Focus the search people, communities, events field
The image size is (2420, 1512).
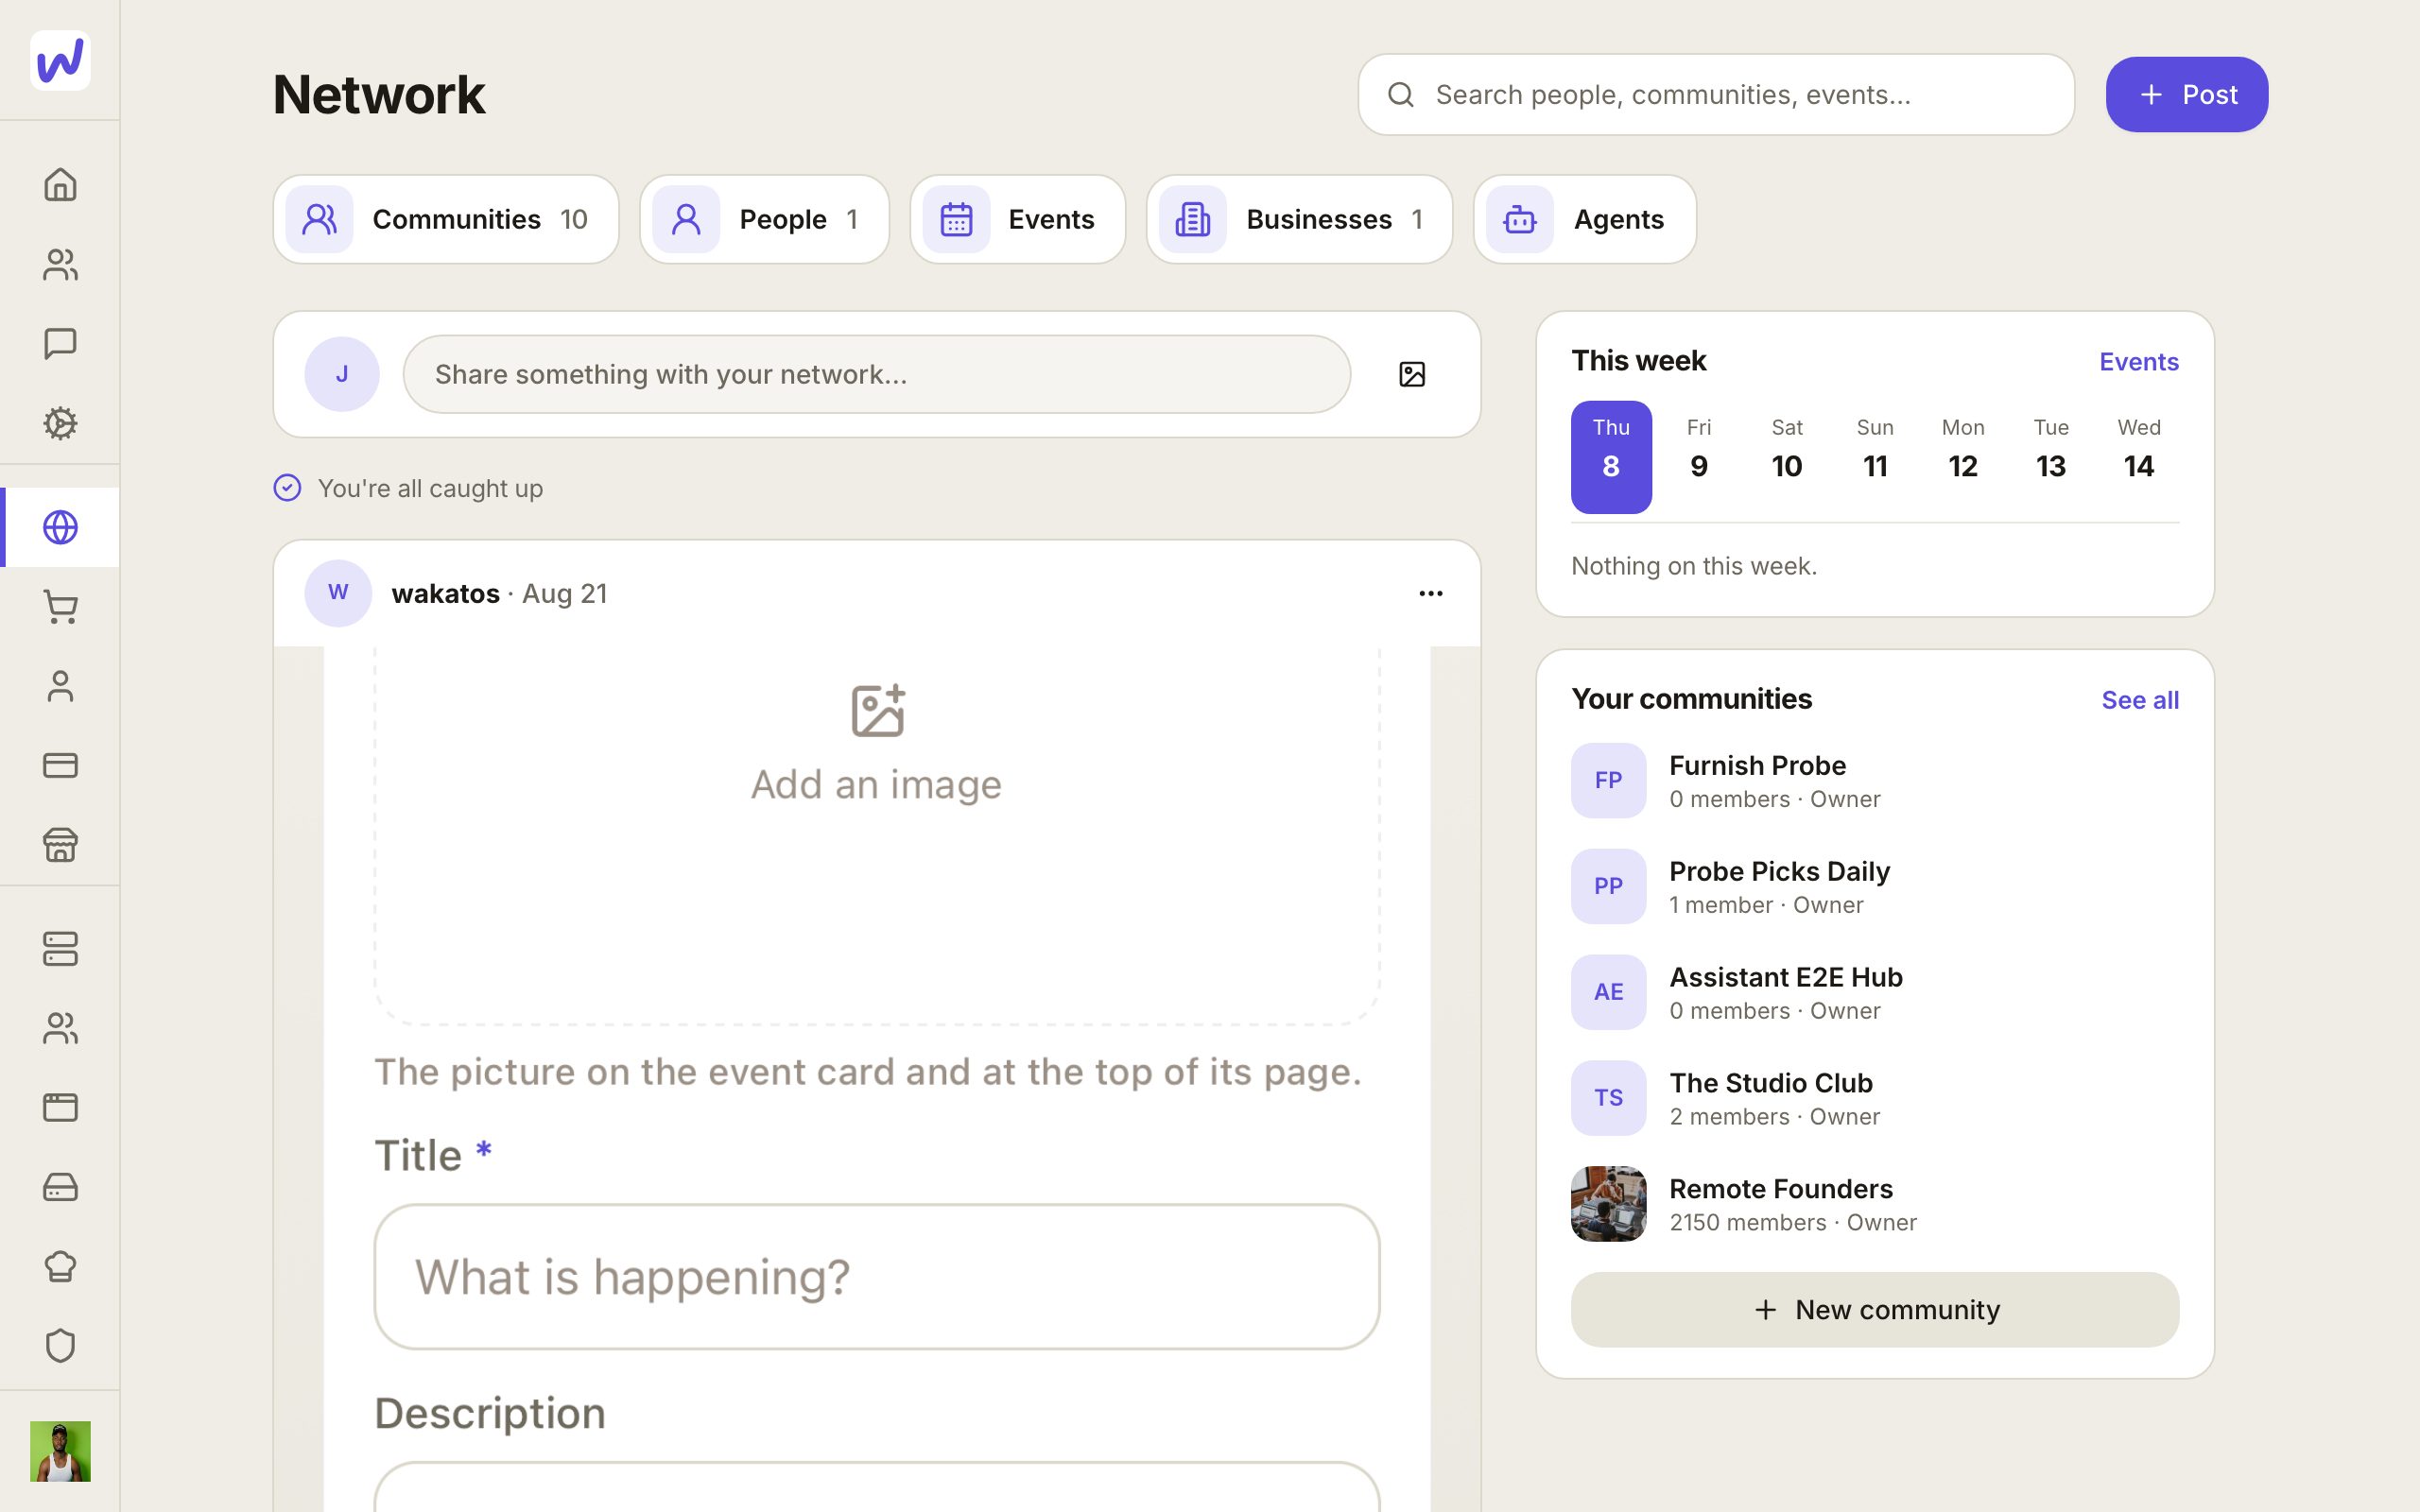1715,94
